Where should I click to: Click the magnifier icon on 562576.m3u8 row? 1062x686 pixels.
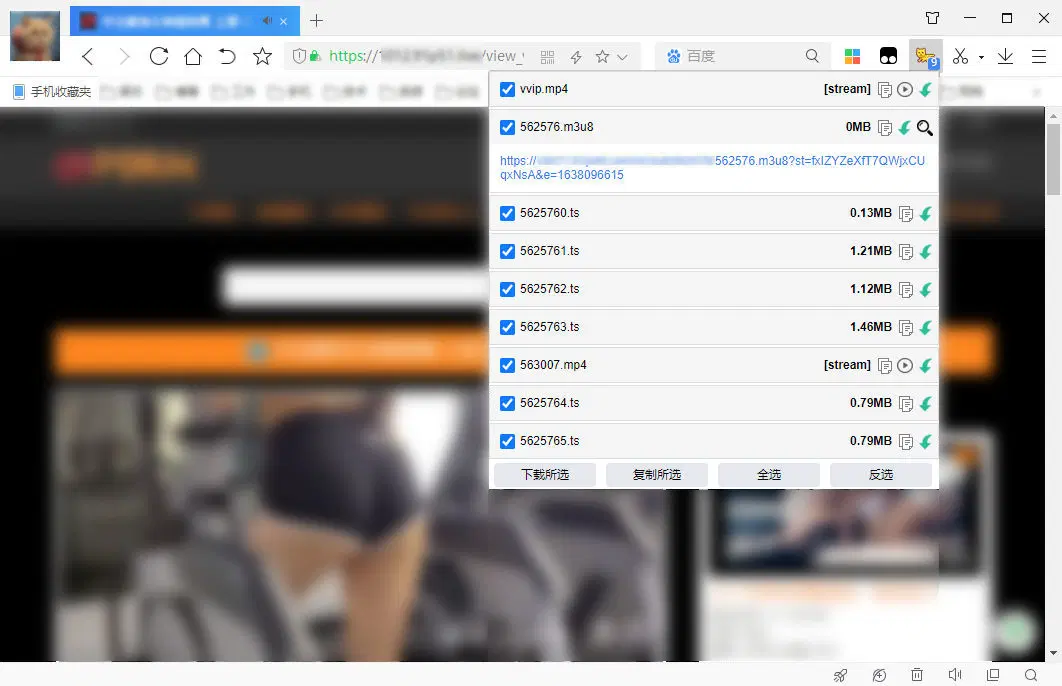pyautogui.click(x=925, y=128)
